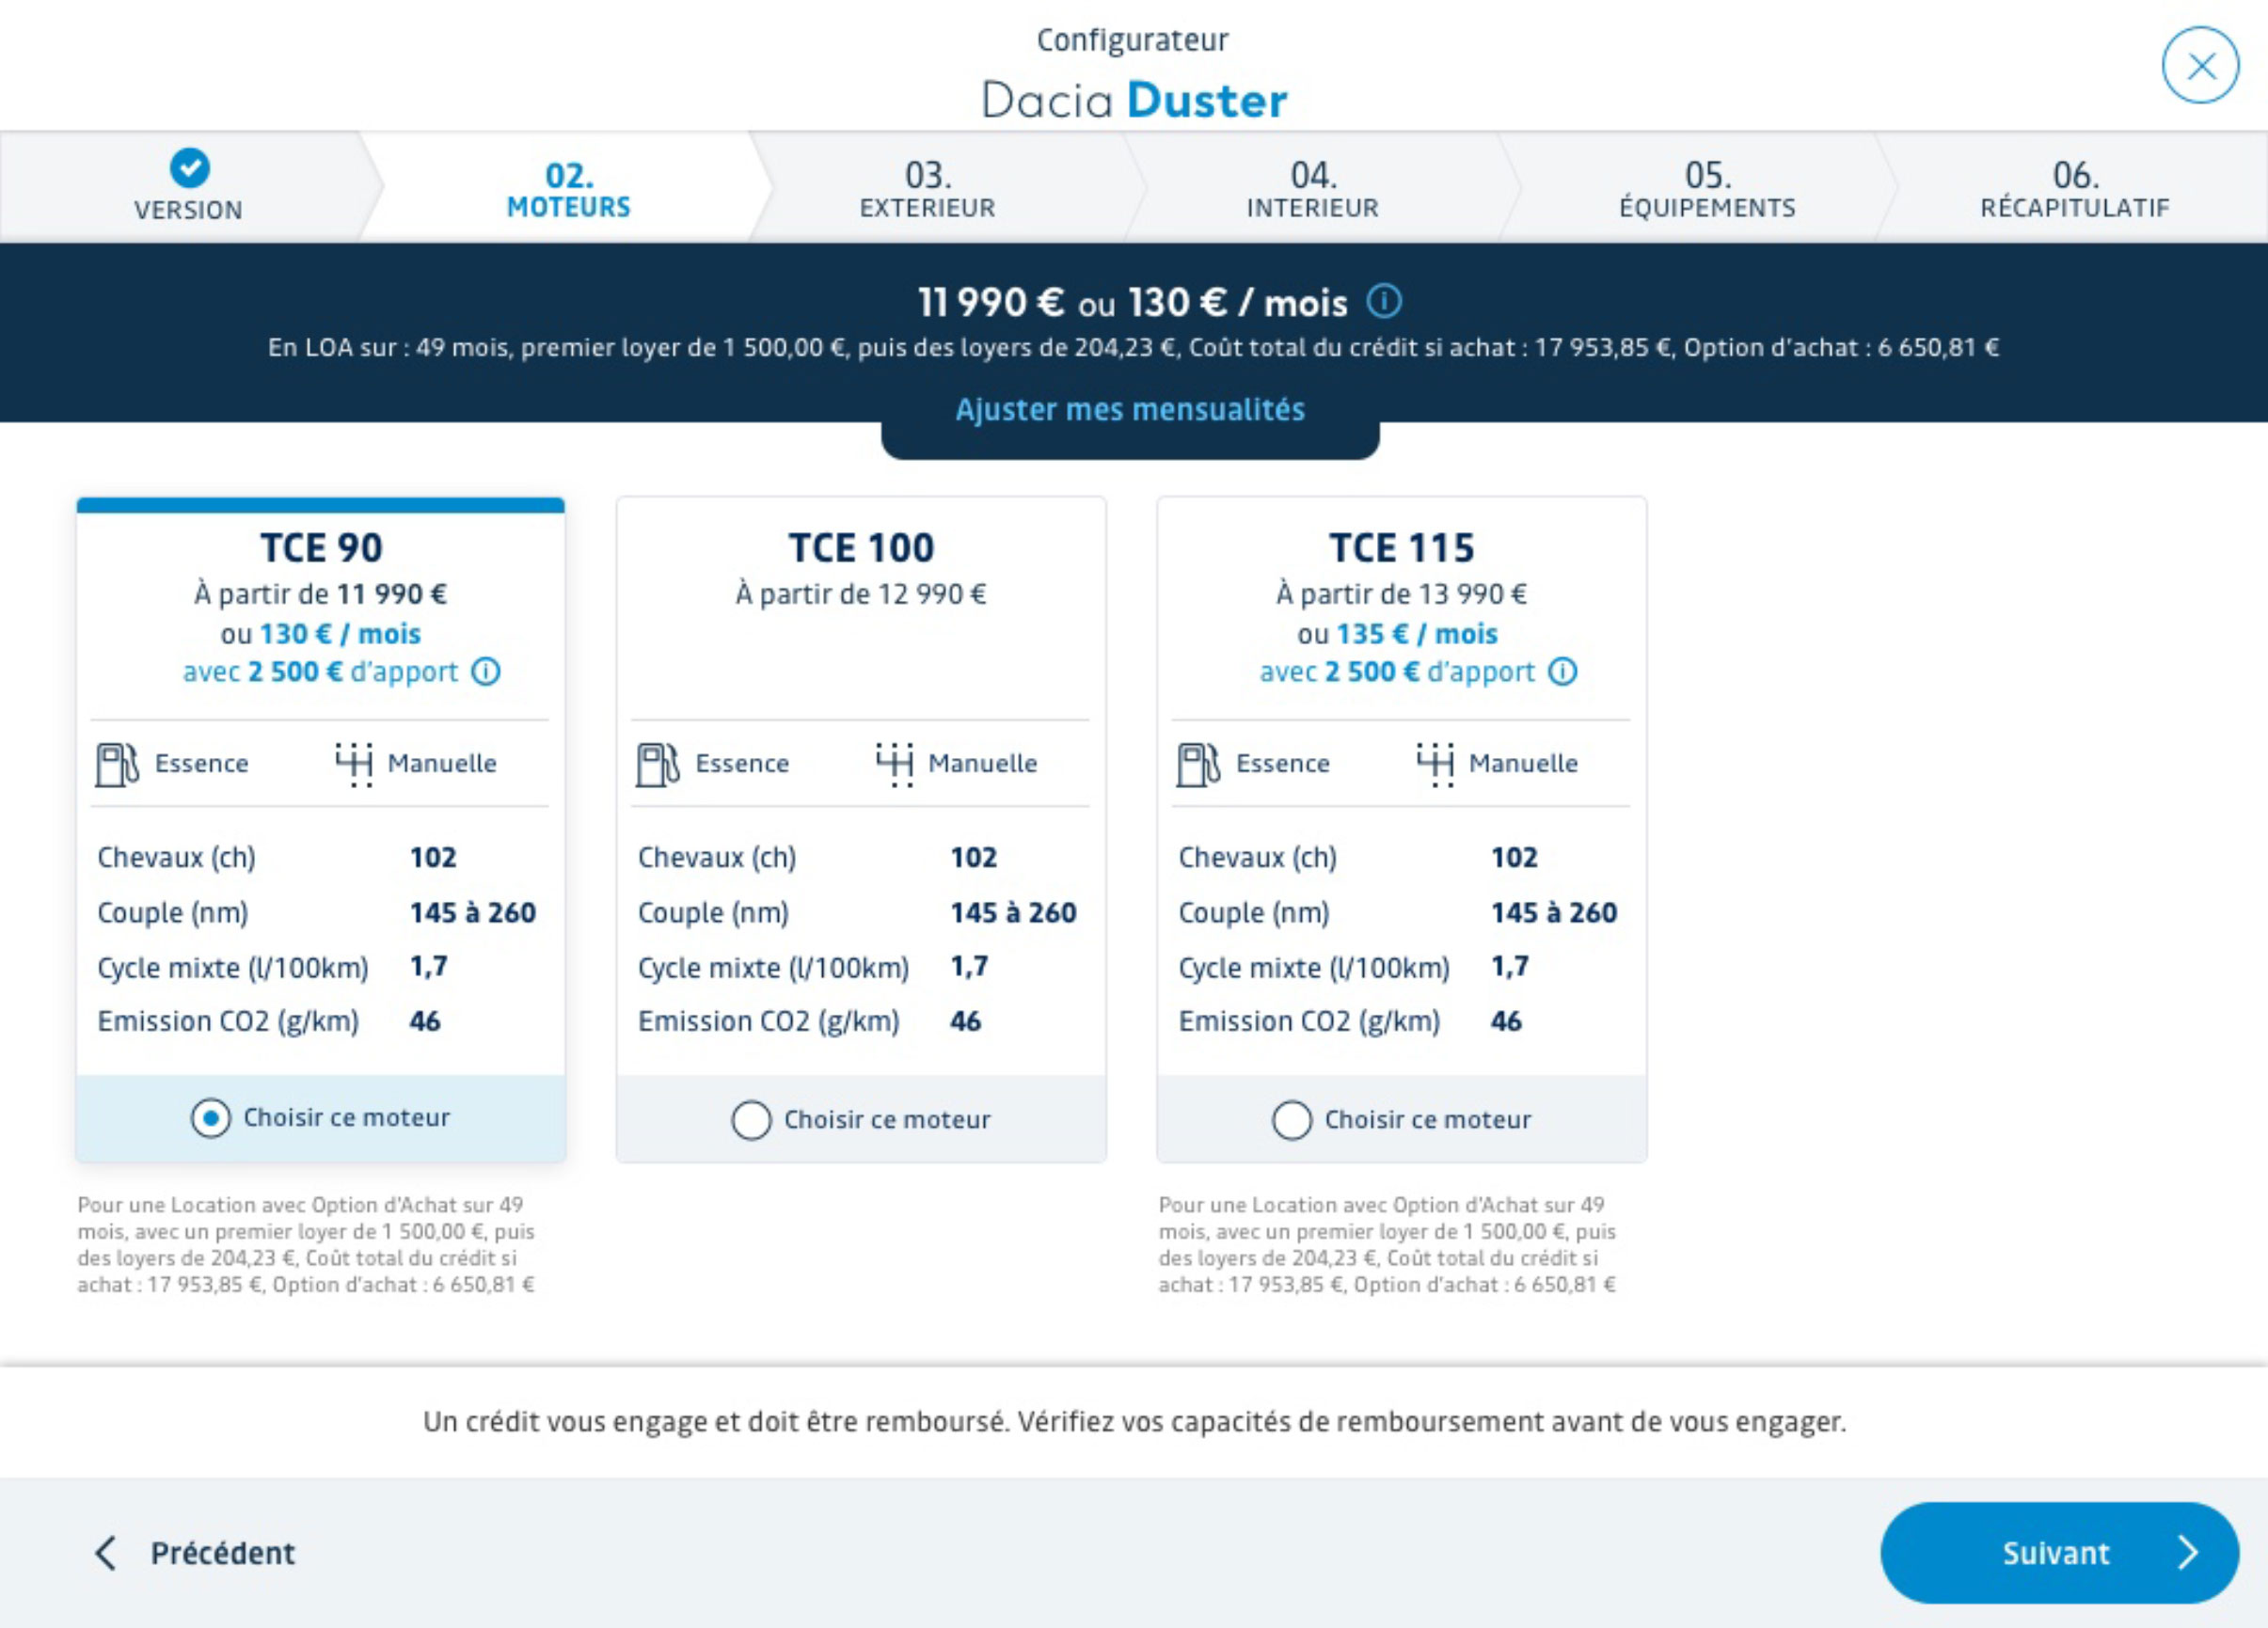Click the Manuelle label on TCE 90
2268x1628 pixels.
coord(442,764)
